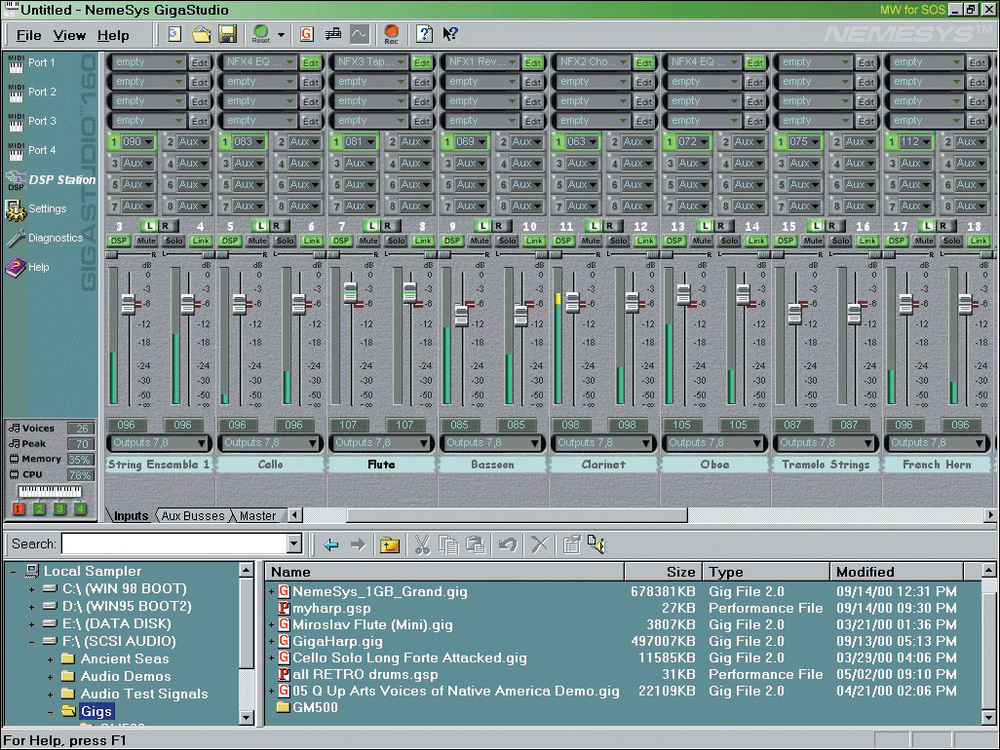Select the GigaHarp.gig file in the list

click(337, 641)
